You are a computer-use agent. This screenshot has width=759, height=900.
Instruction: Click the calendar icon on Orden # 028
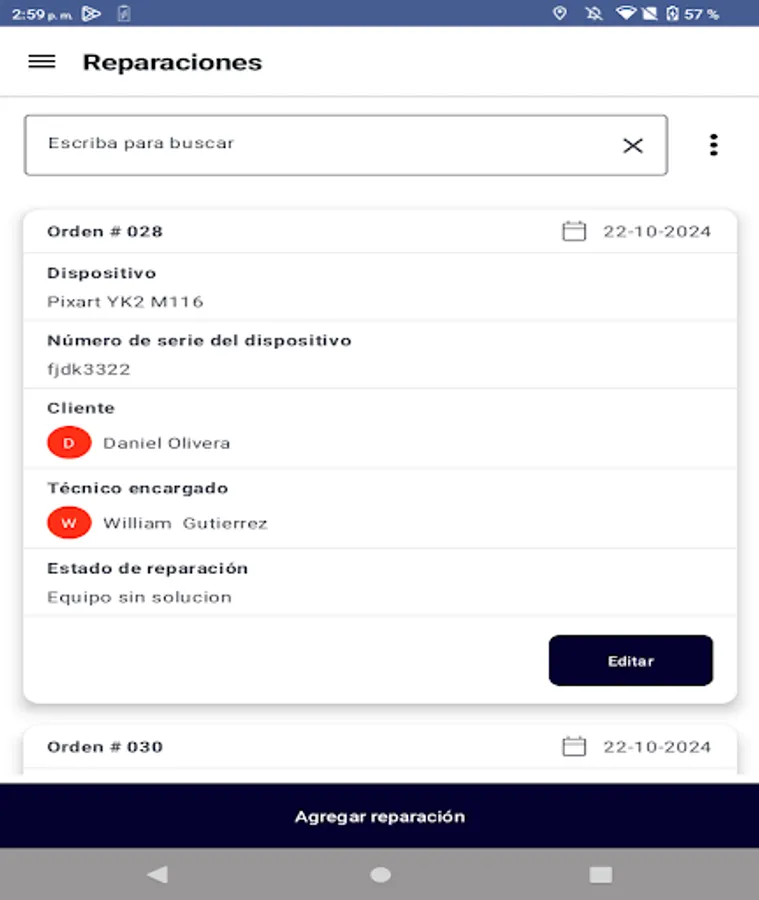[573, 230]
